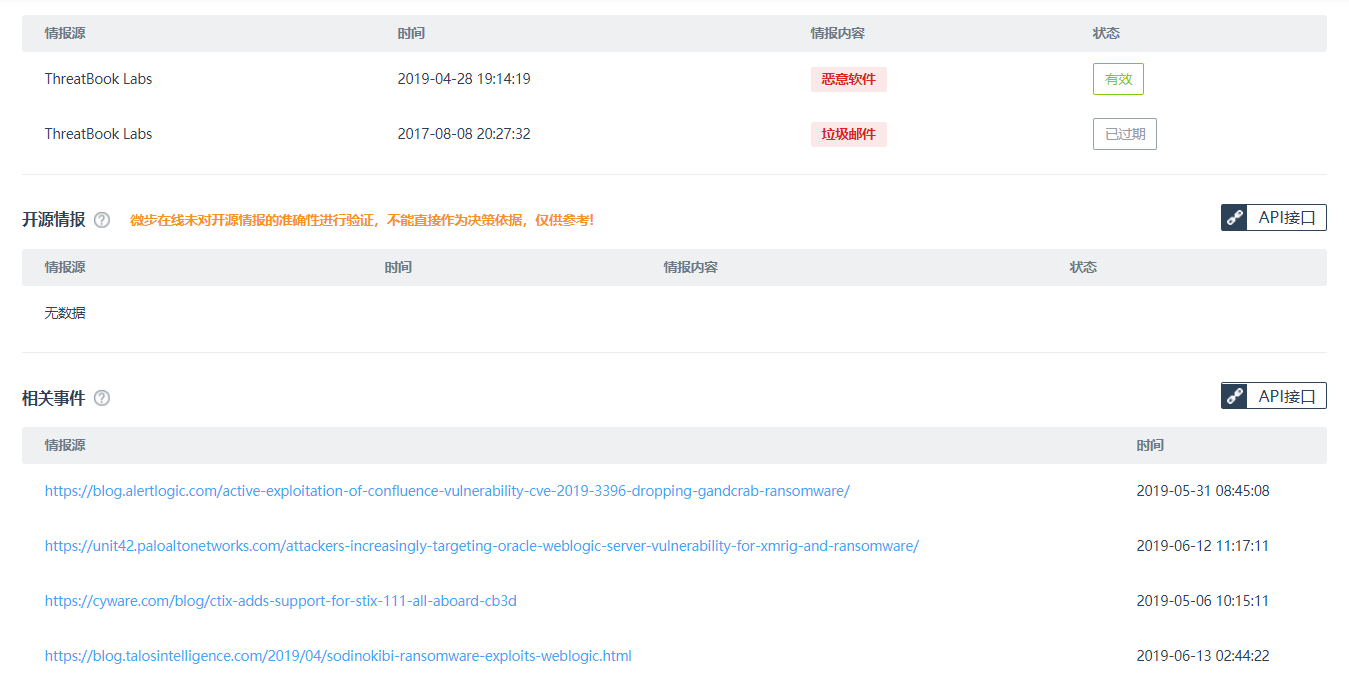Select the 垃圾邮件 red tag
Screen dimensions: 1349x693
click(x=848, y=134)
